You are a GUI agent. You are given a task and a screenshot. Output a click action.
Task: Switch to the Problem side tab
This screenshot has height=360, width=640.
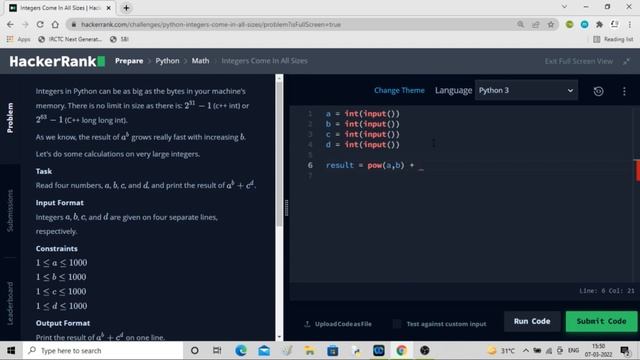coord(10,118)
